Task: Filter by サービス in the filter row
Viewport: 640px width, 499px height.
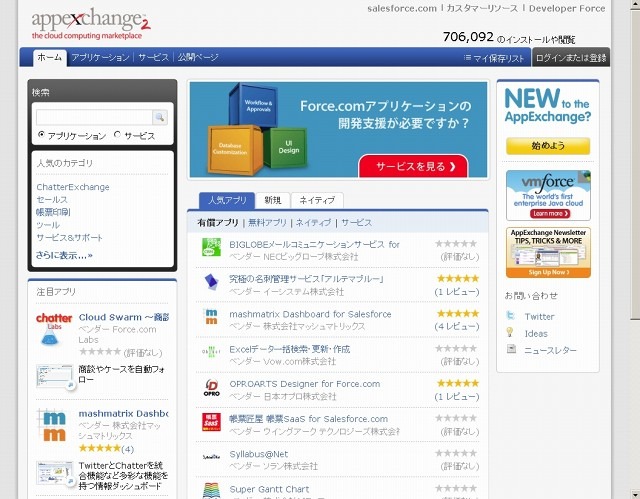Action: coord(356,223)
